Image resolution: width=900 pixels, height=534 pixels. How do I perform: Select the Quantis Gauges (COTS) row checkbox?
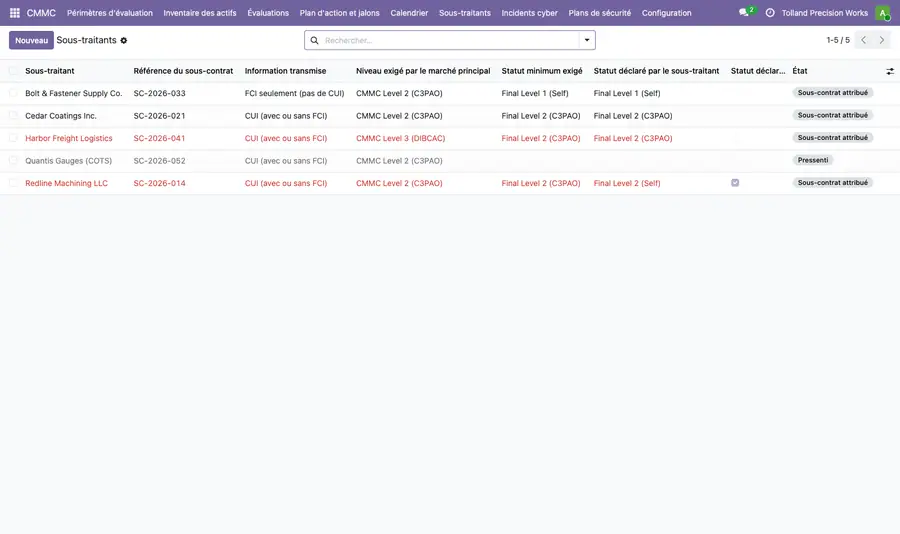[13, 160]
